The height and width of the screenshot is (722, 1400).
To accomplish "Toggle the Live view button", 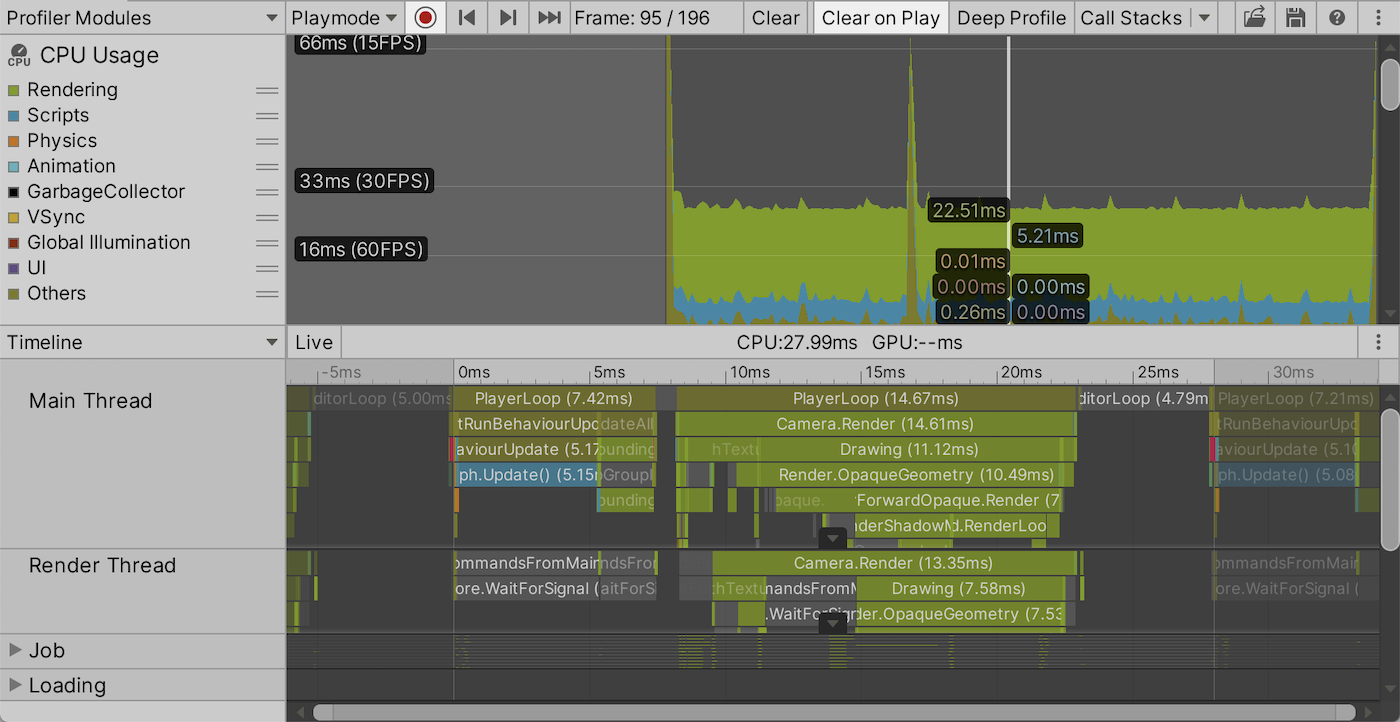I will 314,342.
